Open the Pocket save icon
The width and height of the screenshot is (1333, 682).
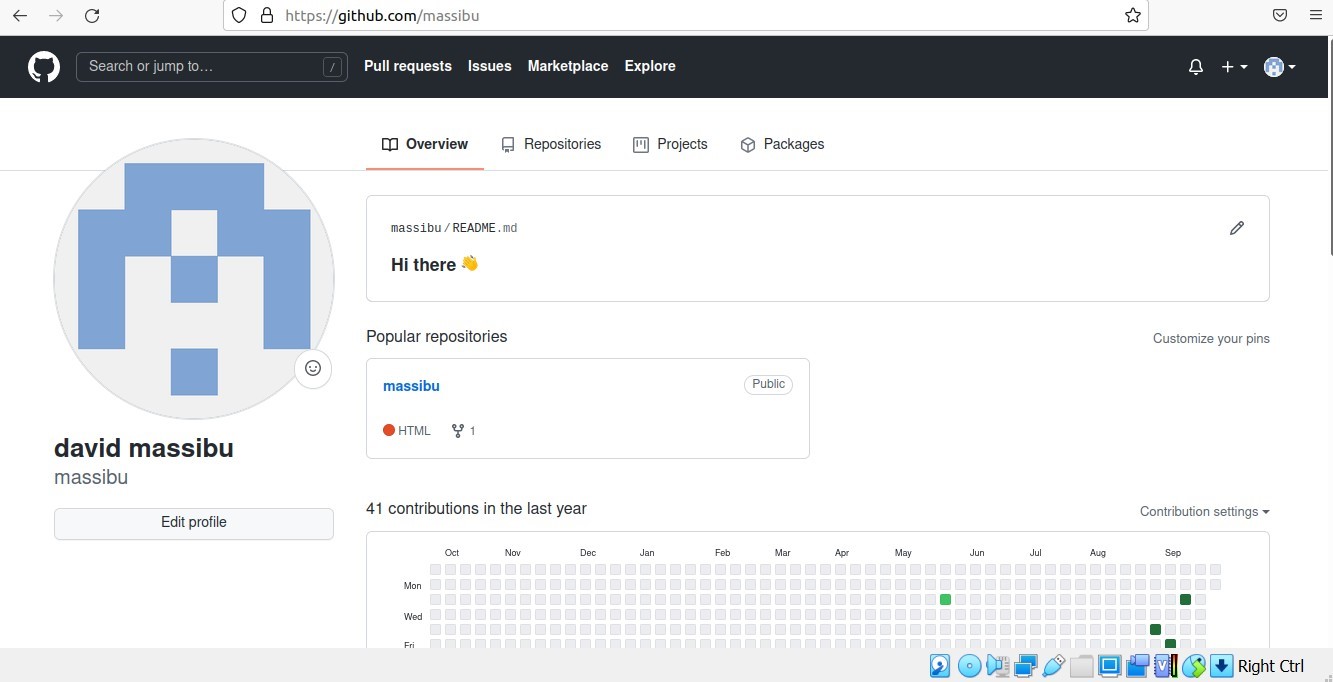coord(1279,16)
